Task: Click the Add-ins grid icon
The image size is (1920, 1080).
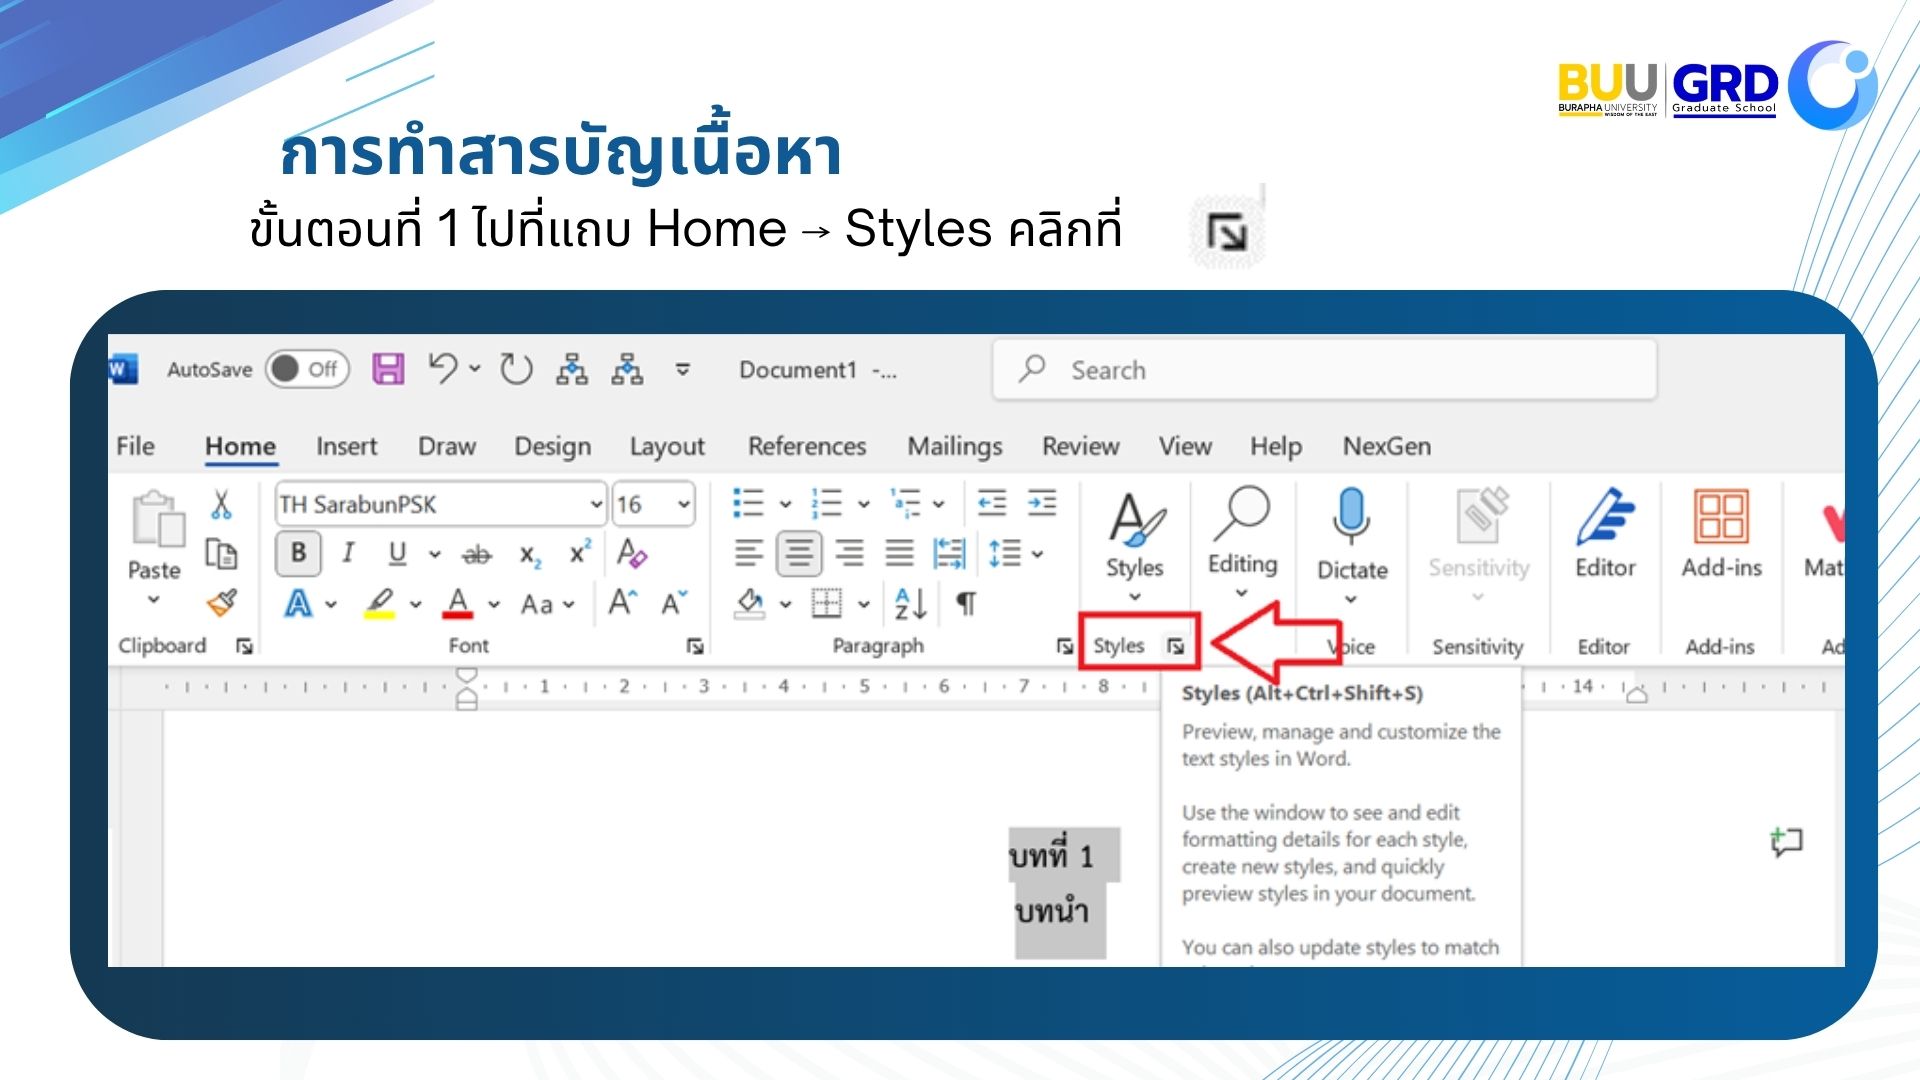Action: pyautogui.click(x=1720, y=517)
